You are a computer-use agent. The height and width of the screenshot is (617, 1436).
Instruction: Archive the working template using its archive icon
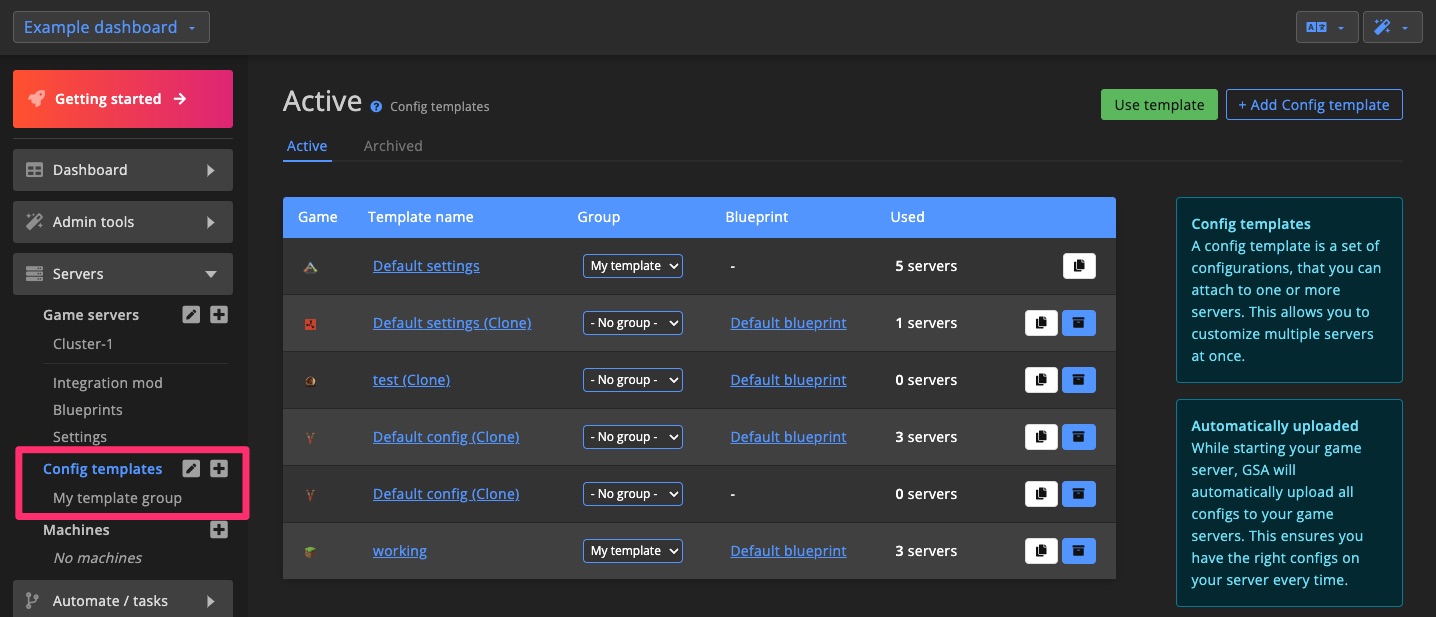pyautogui.click(x=1079, y=550)
